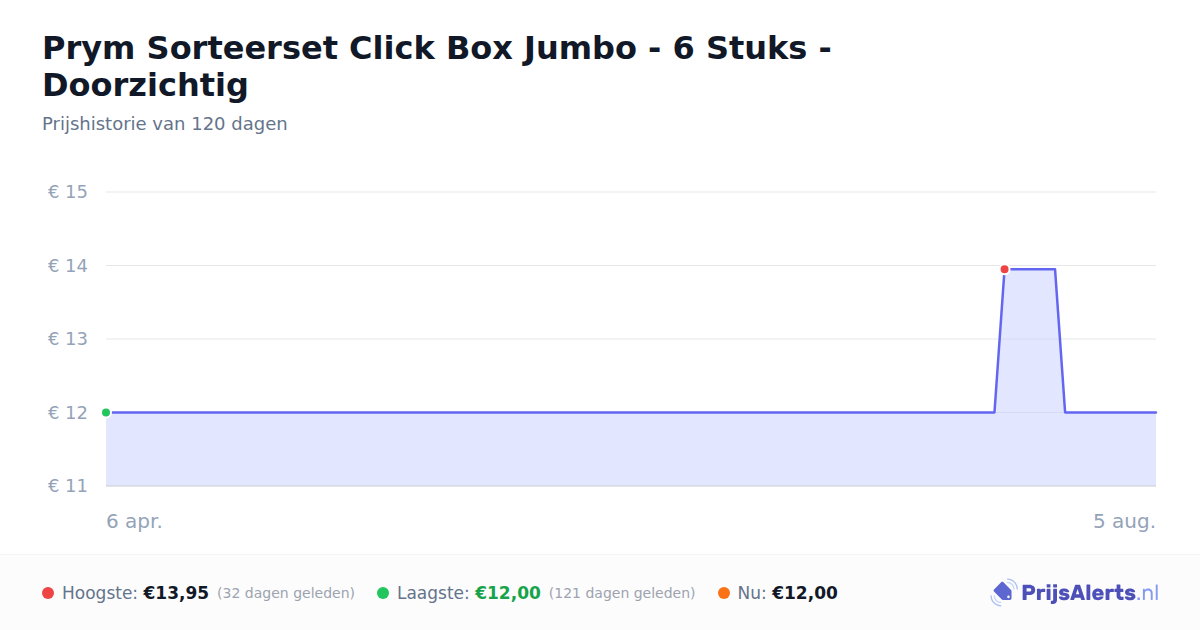Click the € 13 axis label
This screenshot has width=1200, height=630.
coord(67,339)
